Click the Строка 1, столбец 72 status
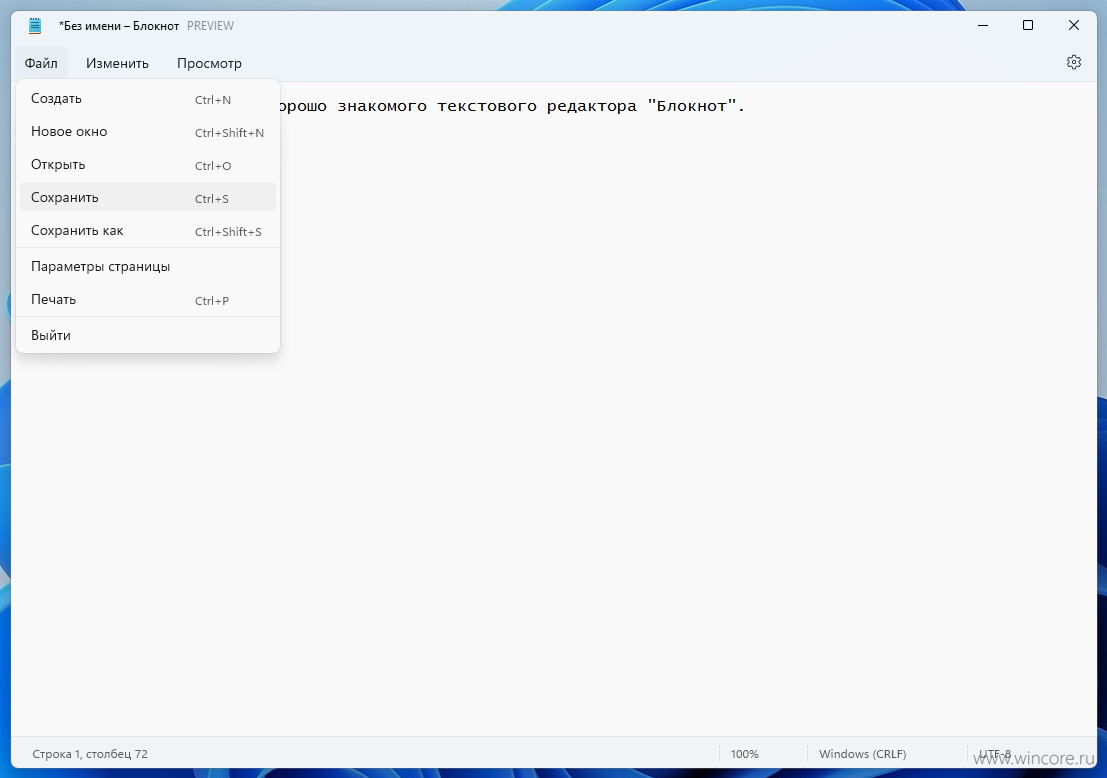This screenshot has height=778, width=1107. coord(90,754)
